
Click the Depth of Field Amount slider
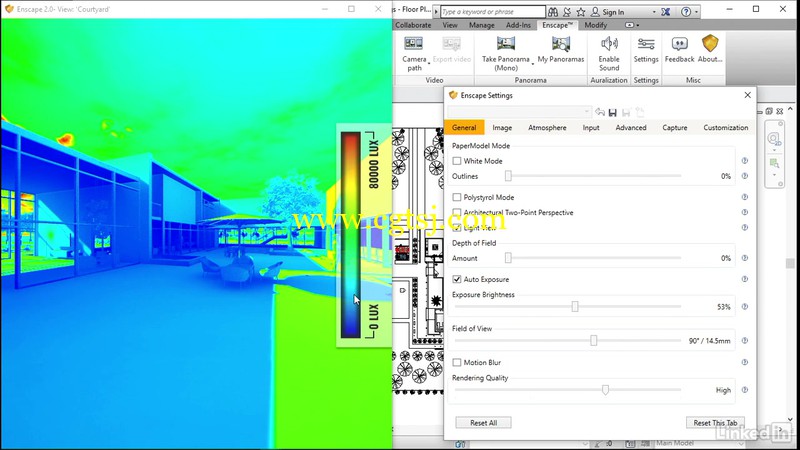tap(508, 258)
